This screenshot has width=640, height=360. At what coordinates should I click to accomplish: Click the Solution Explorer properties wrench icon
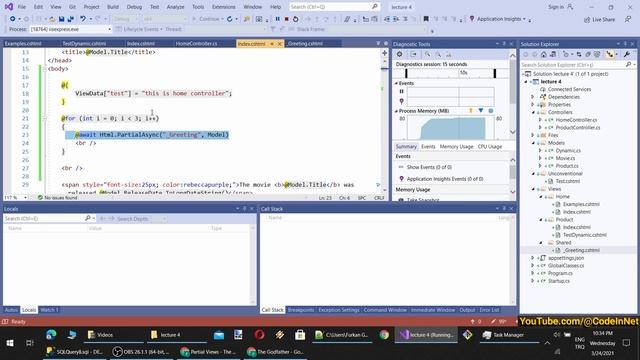coord(627,54)
